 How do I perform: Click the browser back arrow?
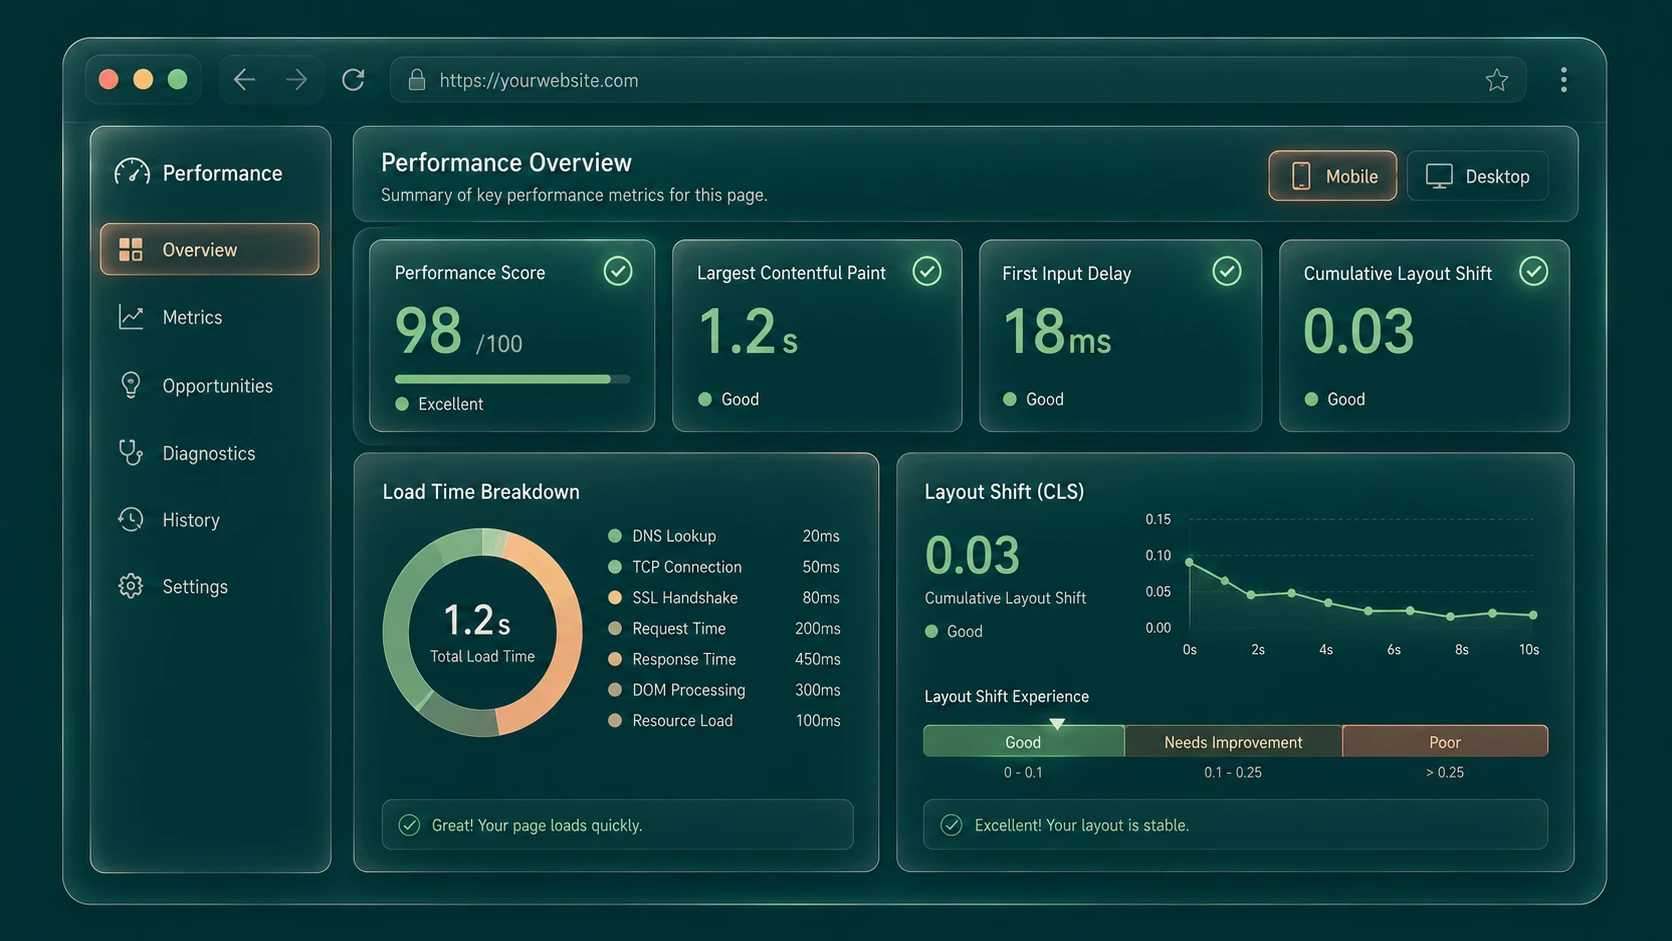pyautogui.click(x=244, y=80)
